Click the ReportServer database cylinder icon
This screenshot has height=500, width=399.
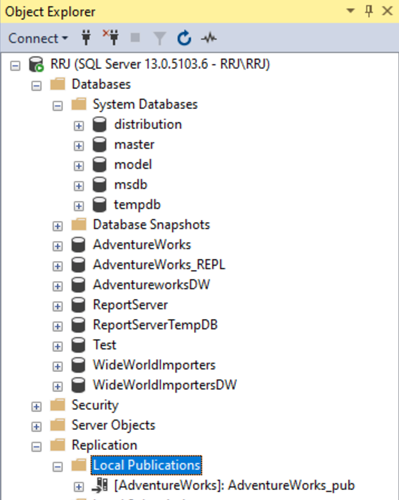click(78, 305)
